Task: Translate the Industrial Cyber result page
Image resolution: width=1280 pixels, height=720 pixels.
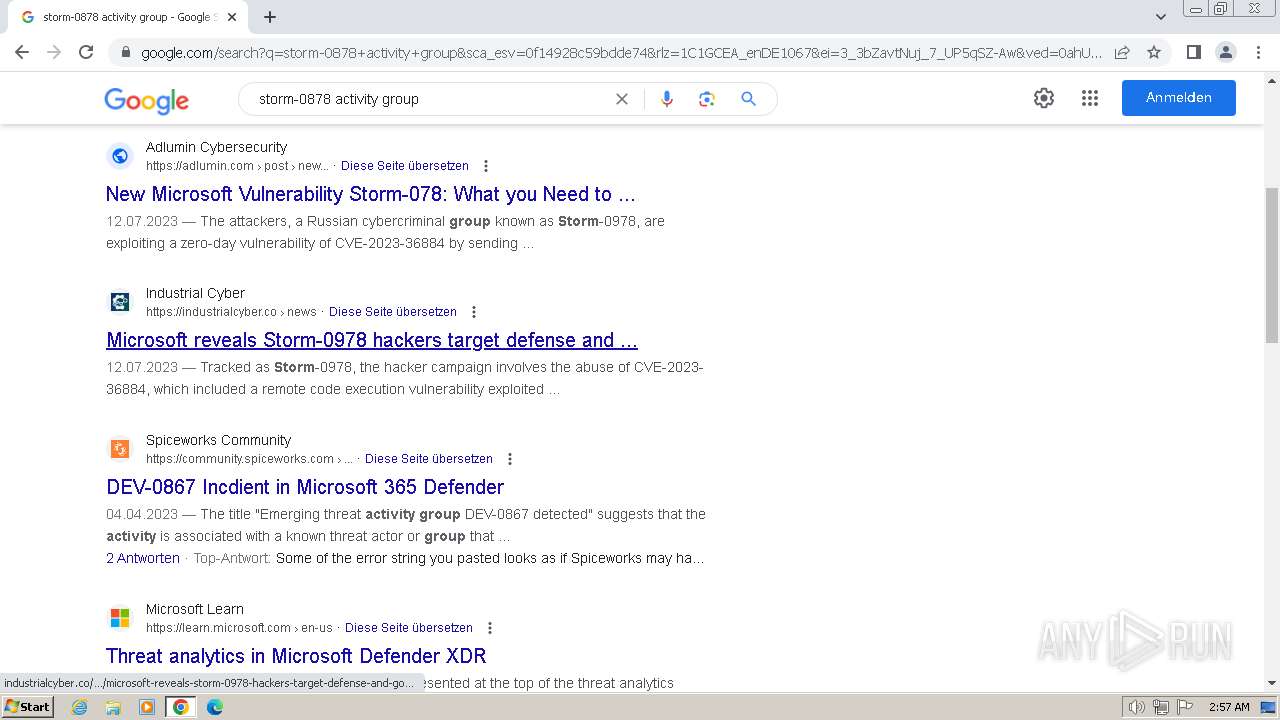Action: coord(392,312)
